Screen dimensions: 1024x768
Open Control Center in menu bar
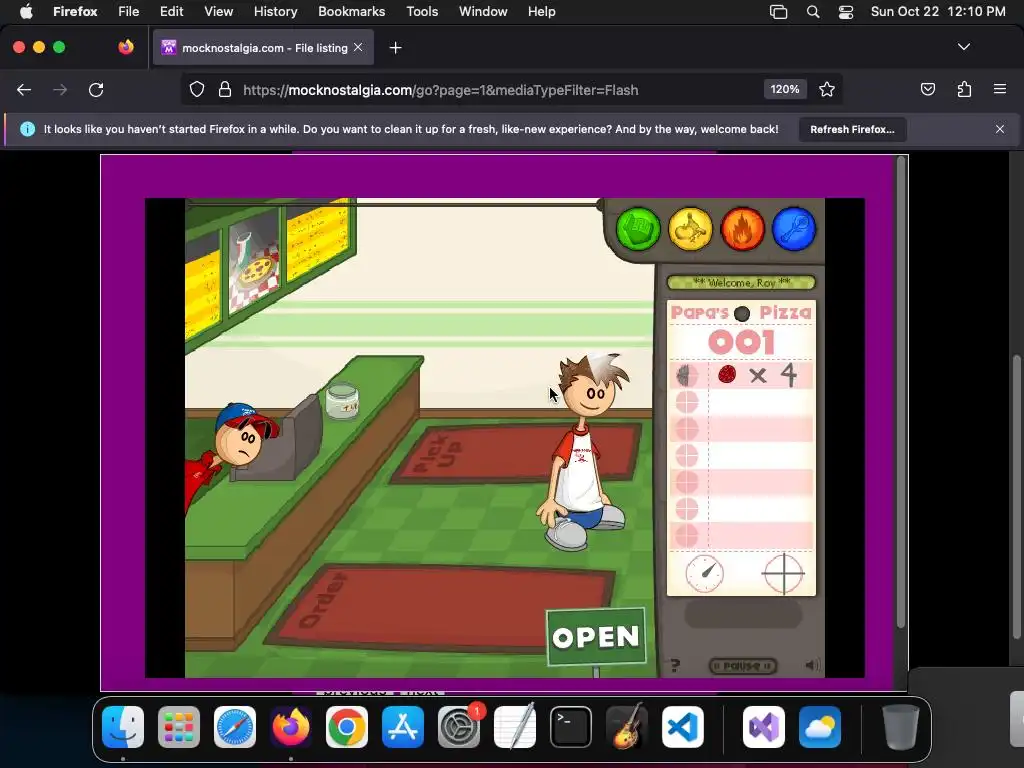846,12
